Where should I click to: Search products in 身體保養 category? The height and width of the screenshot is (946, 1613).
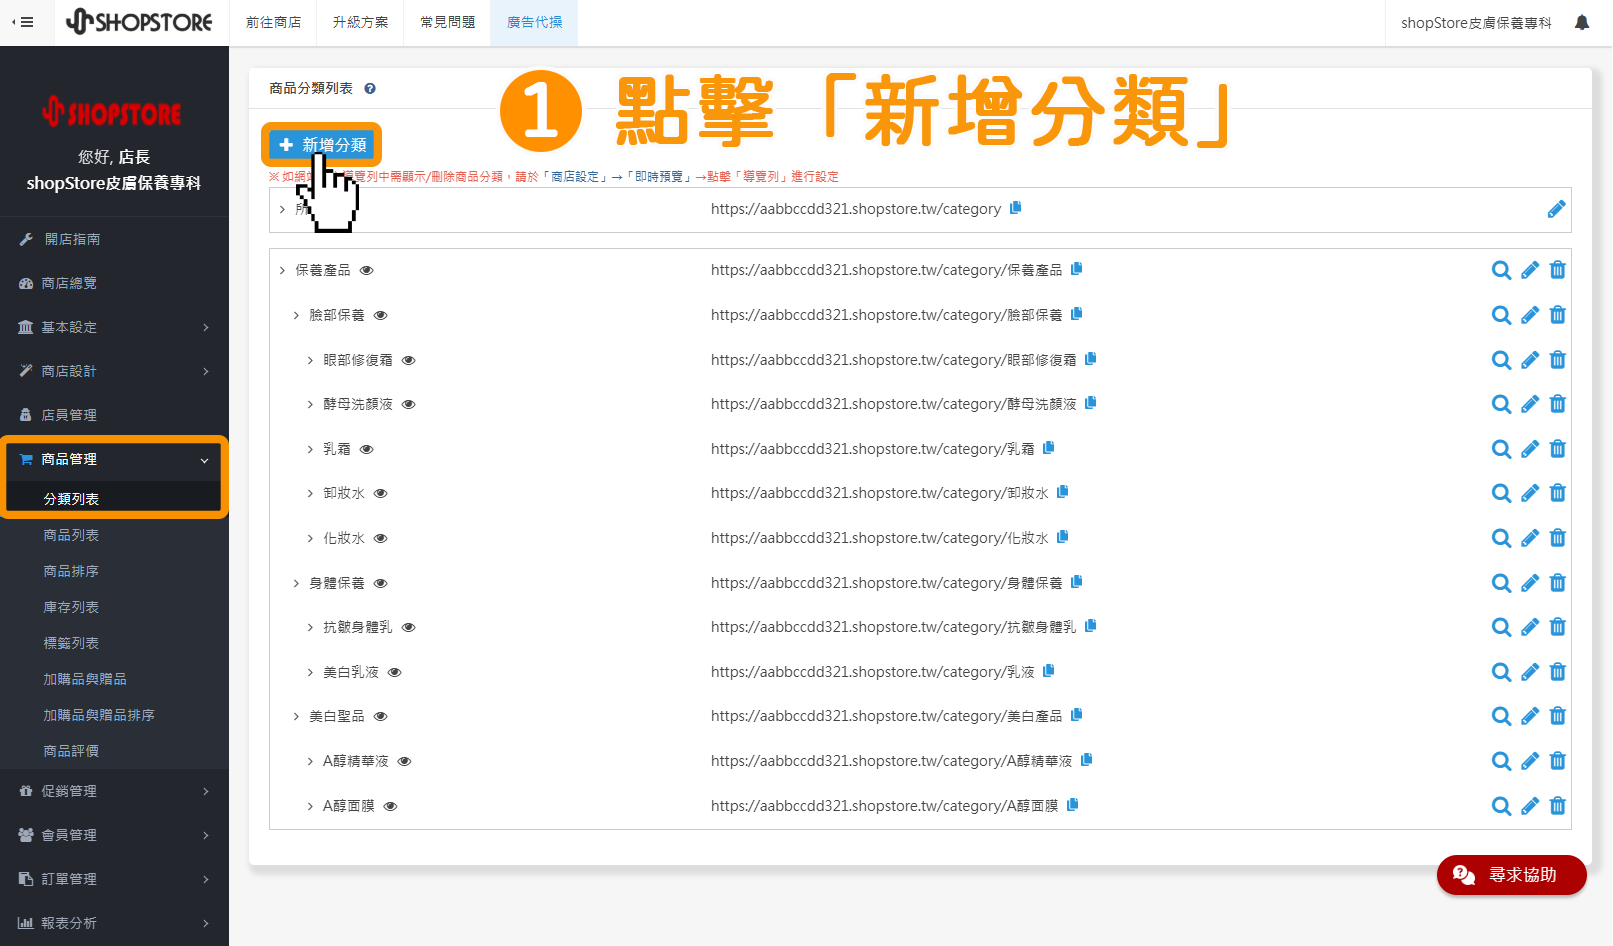point(1501,583)
